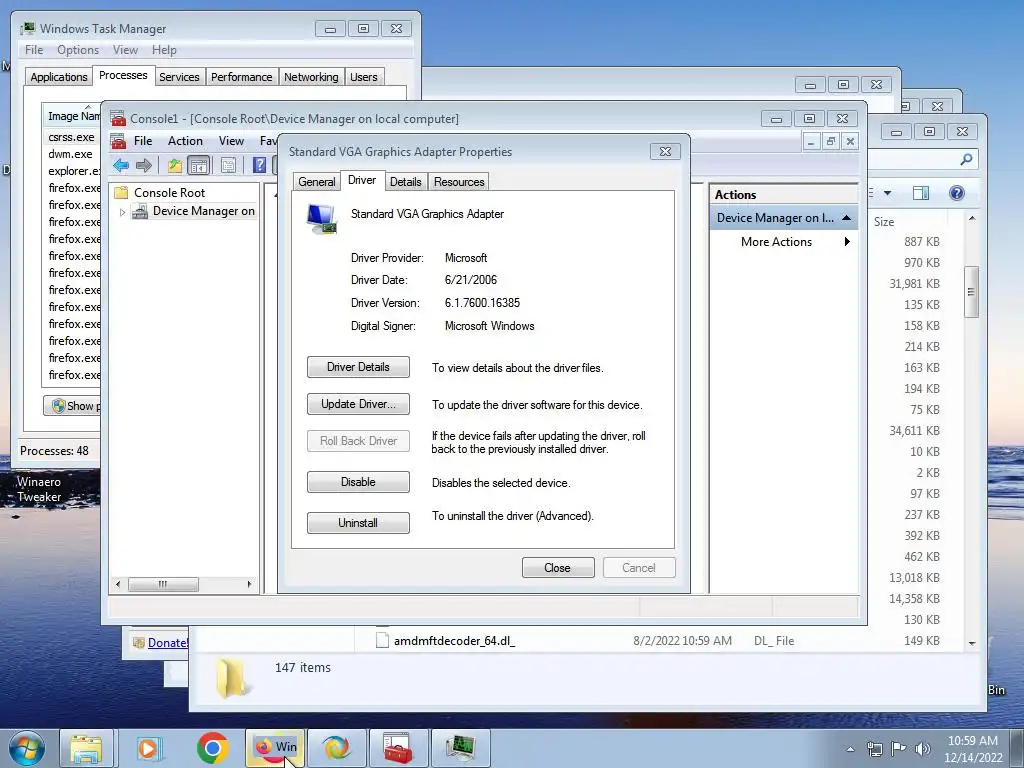
Task: Collapse Device Manager on l... actions section
Action: (846, 217)
